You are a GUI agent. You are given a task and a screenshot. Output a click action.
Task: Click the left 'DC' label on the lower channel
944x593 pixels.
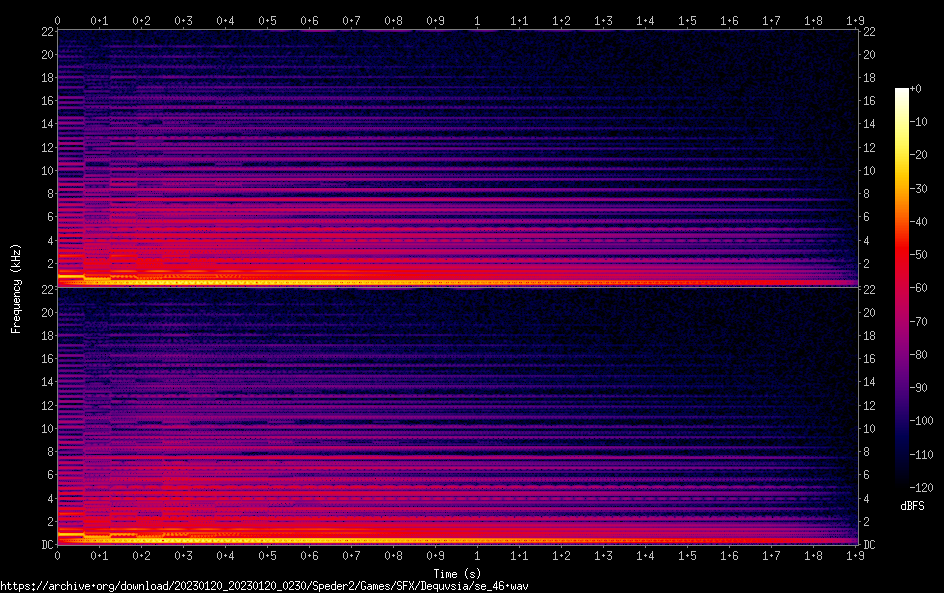(46, 545)
